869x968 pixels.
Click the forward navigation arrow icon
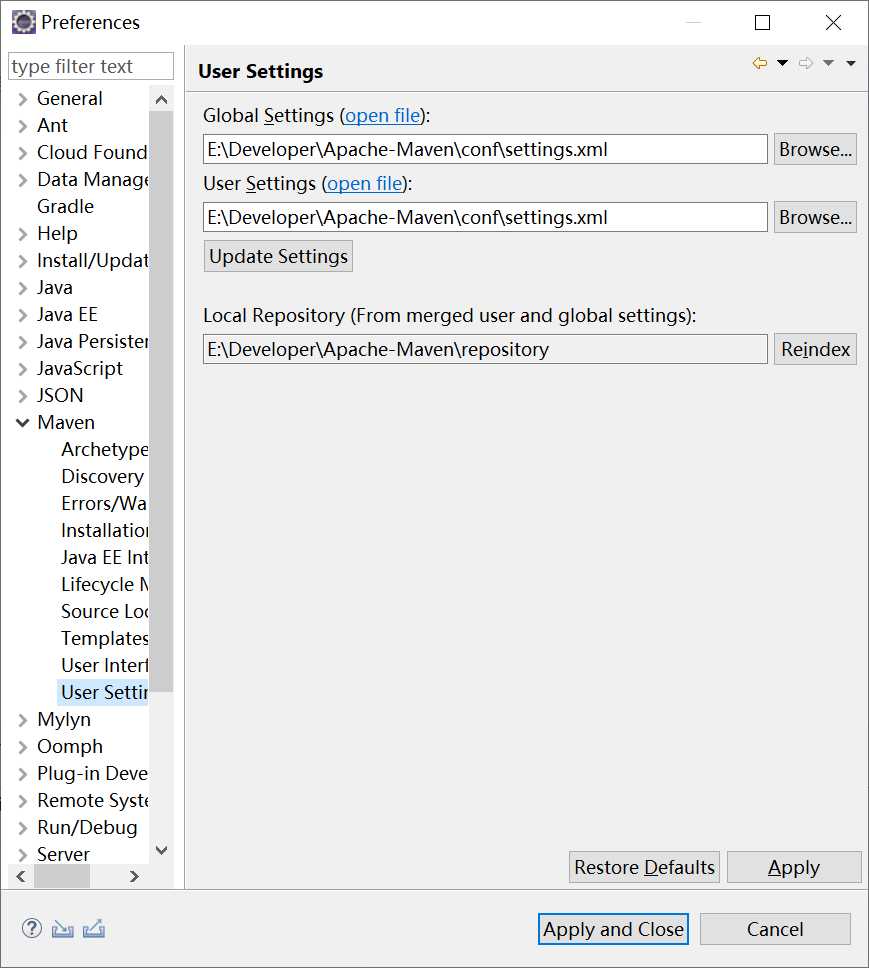pos(806,63)
